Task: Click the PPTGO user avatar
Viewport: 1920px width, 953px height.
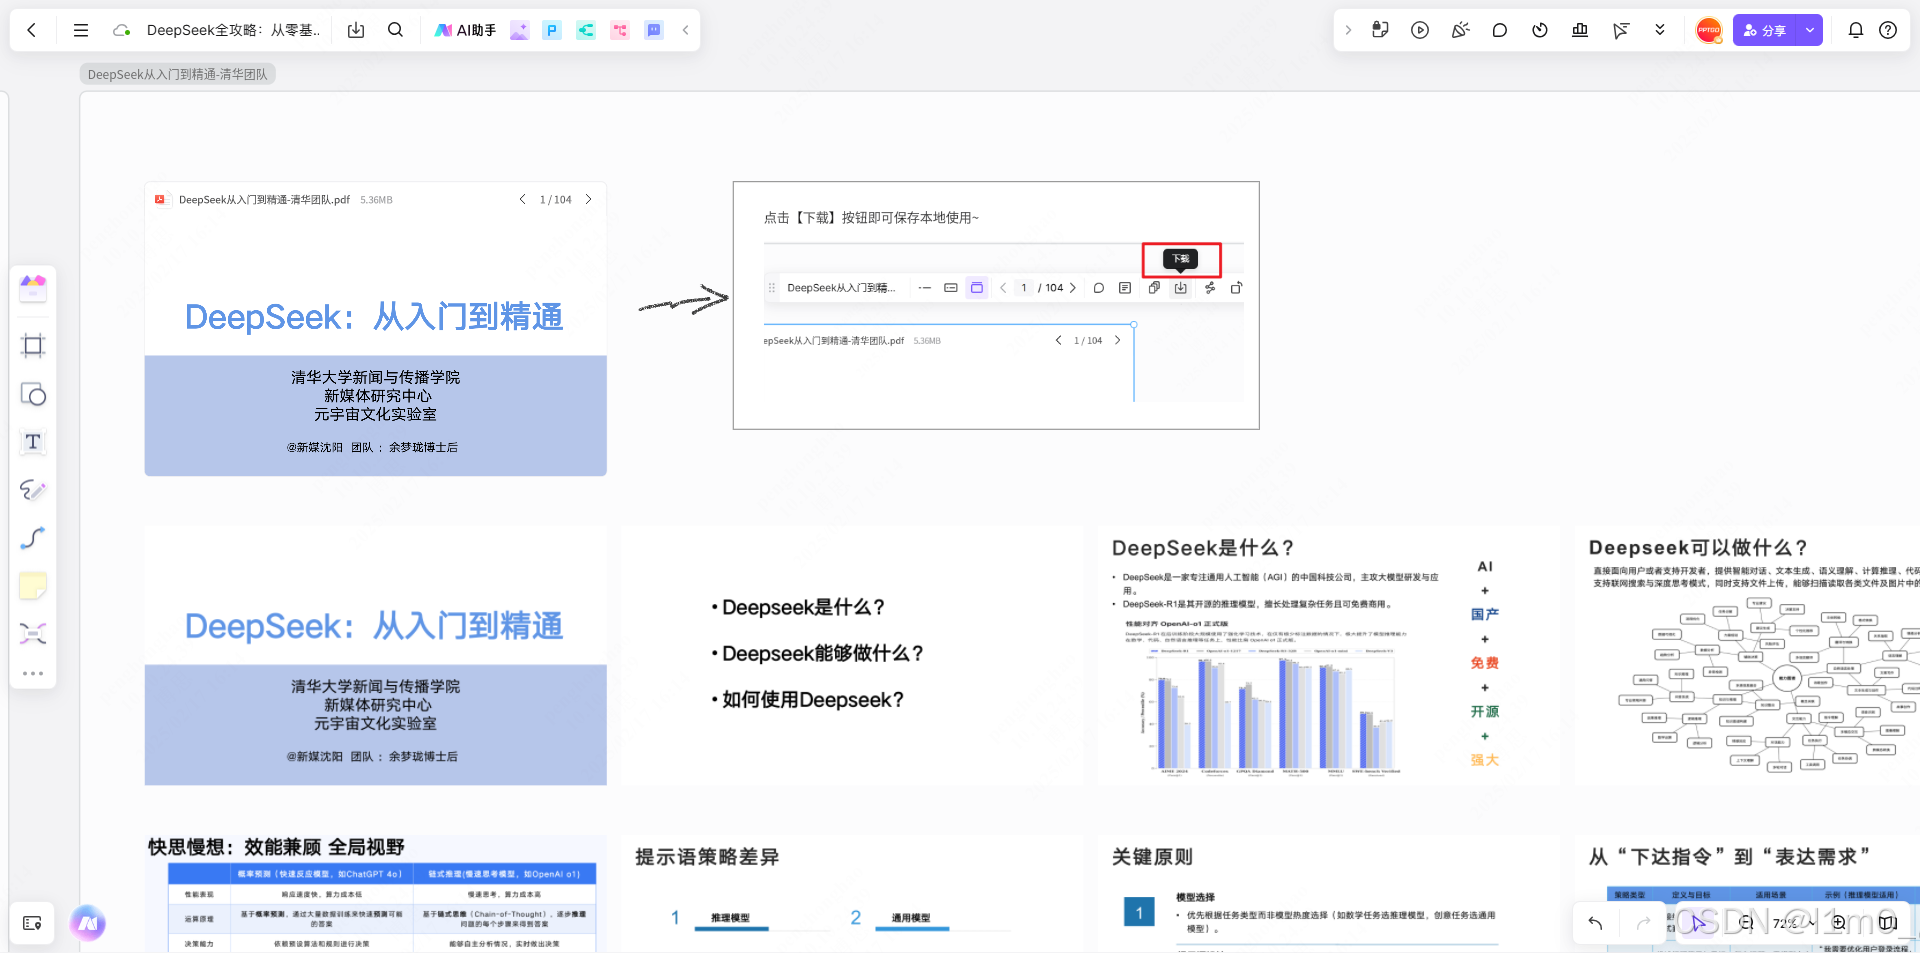Action: point(1709,30)
